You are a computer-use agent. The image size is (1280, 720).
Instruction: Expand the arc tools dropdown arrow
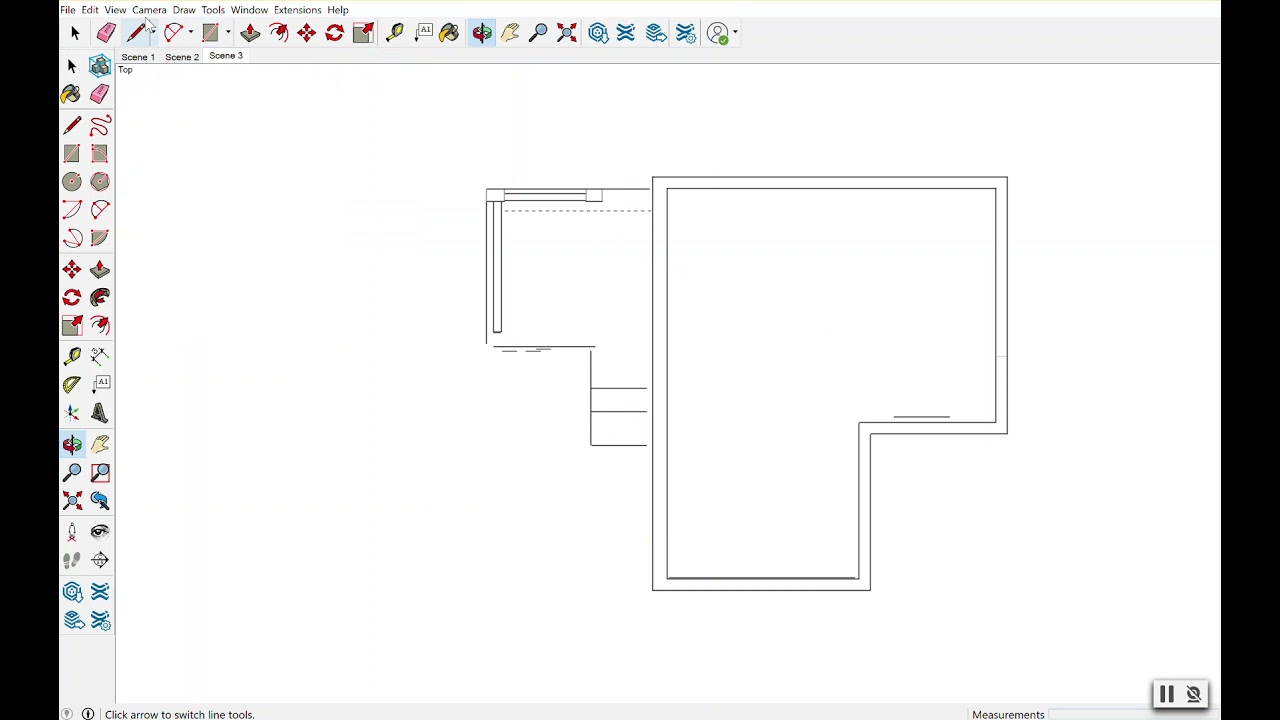click(x=190, y=33)
